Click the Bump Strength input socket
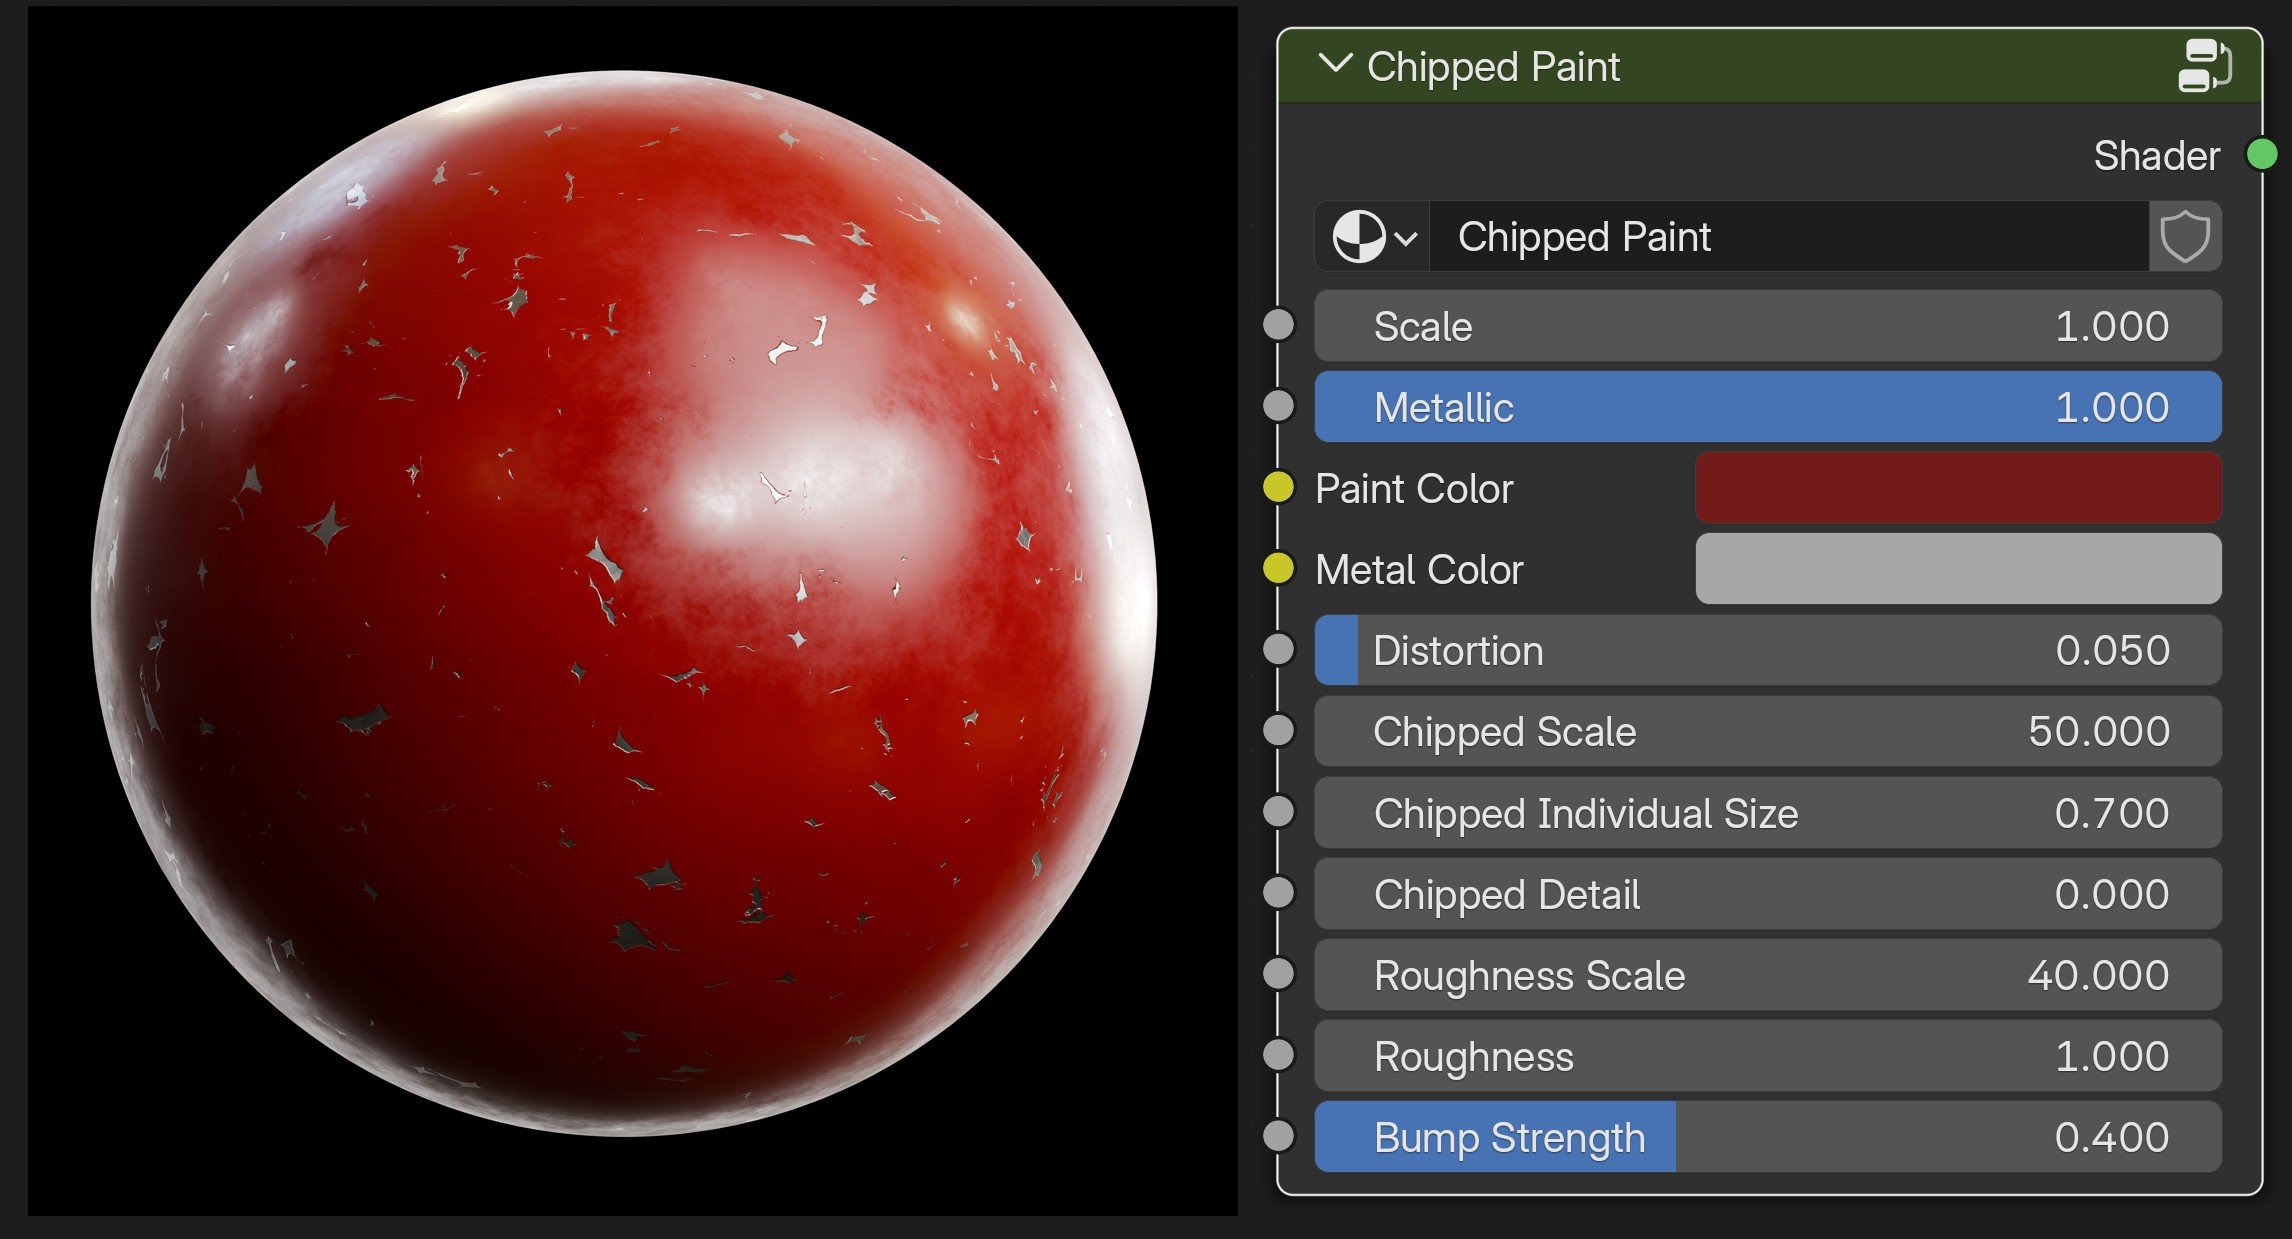 coord(1279,1136)
